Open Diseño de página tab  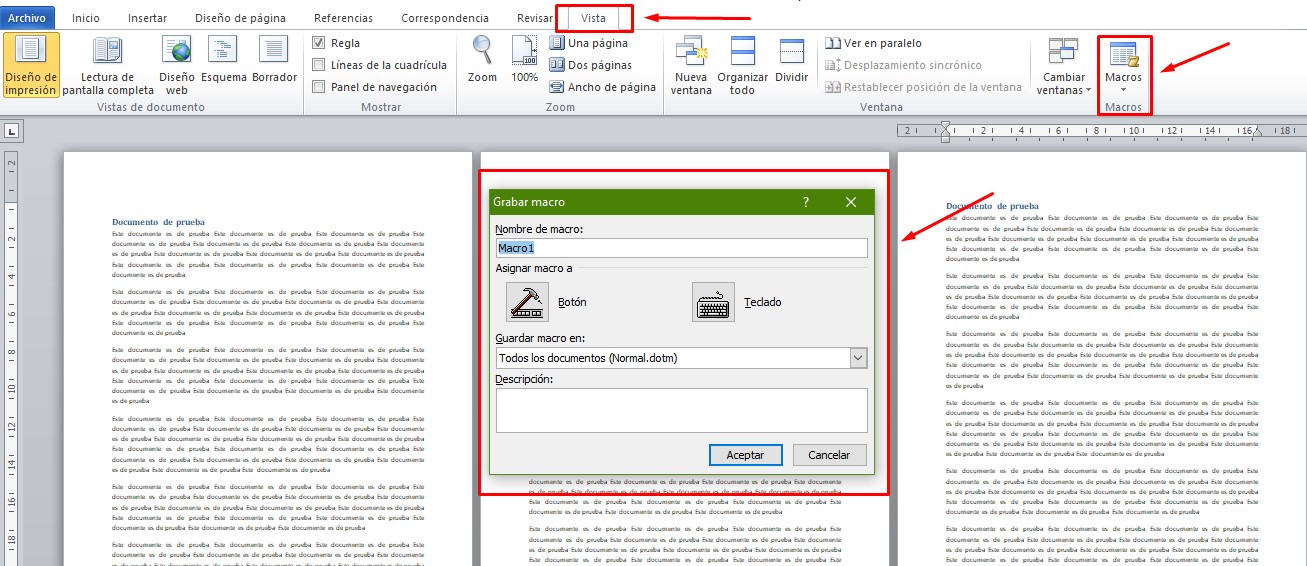[240, 18]
